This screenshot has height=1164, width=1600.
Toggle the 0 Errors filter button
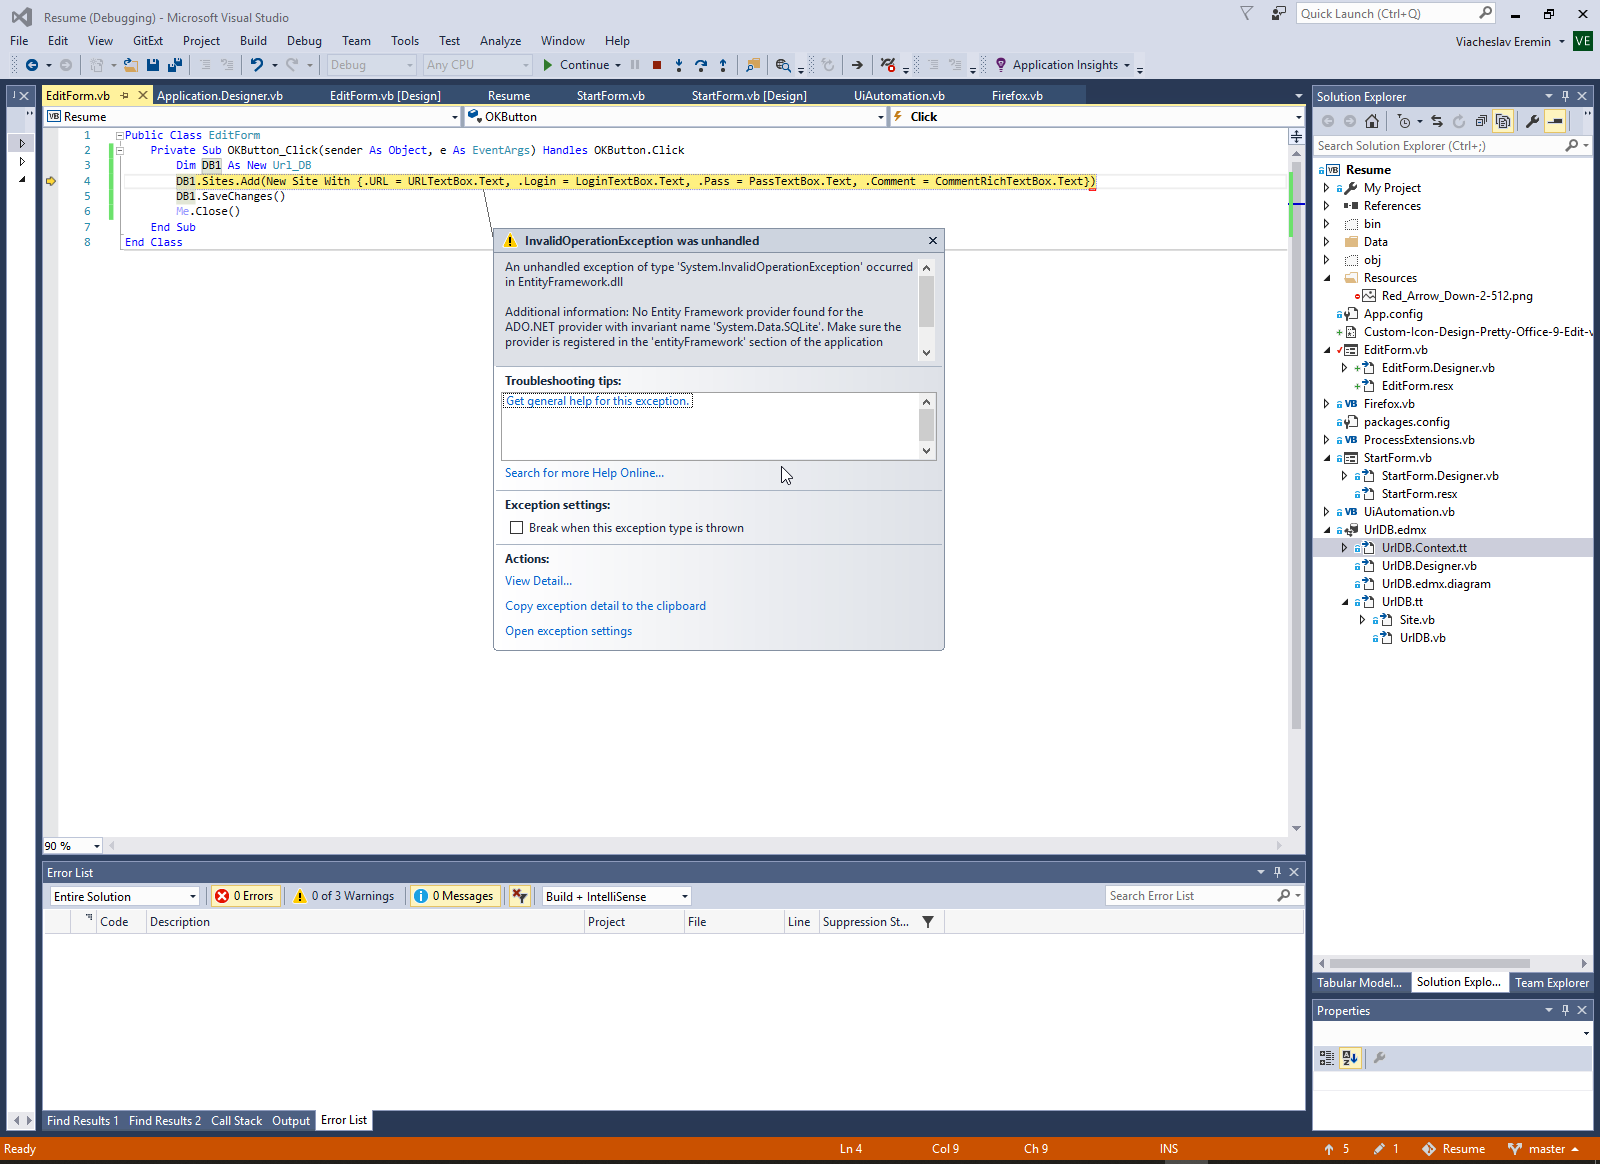pos(244,896)
